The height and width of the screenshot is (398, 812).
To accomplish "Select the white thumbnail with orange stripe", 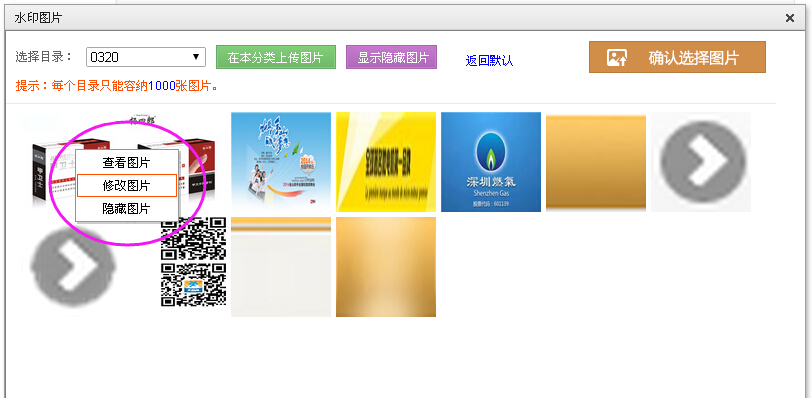I will (281, 267).
